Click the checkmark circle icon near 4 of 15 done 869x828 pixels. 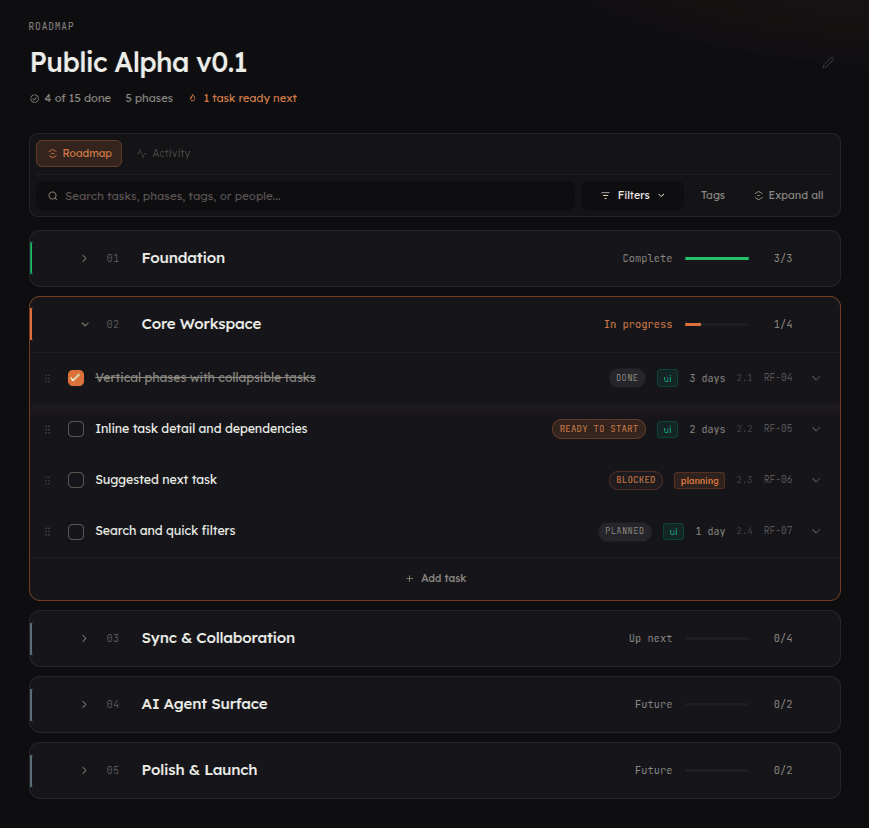pyautogui.click(x=34, y=99)
